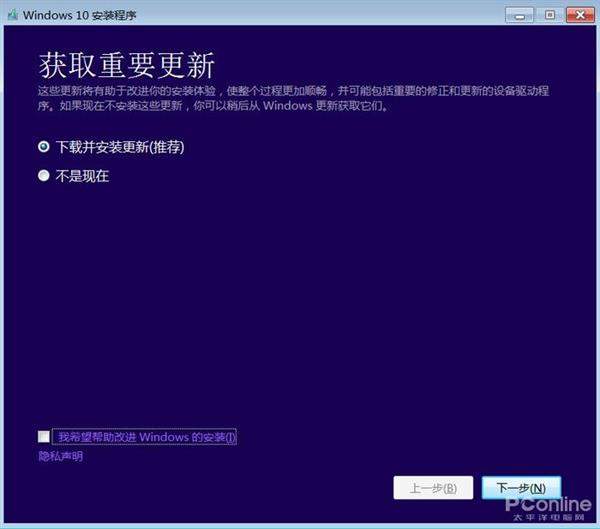600x529 pixels.
Task: Maximize the Windows 10 setup window
Action: tap(549, 14)
